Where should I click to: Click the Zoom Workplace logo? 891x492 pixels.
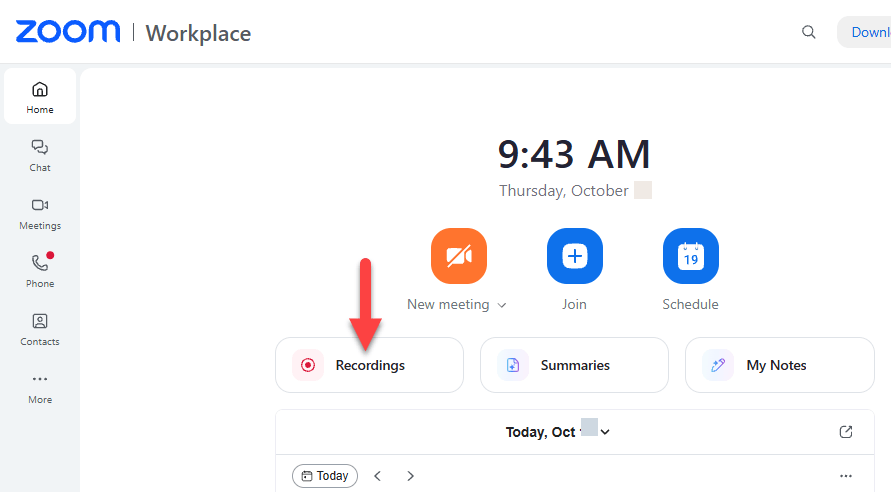133,32
